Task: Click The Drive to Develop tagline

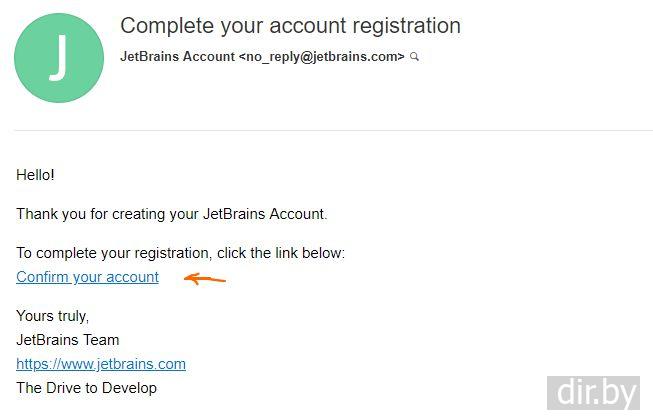Action: [x=87, y=388]
